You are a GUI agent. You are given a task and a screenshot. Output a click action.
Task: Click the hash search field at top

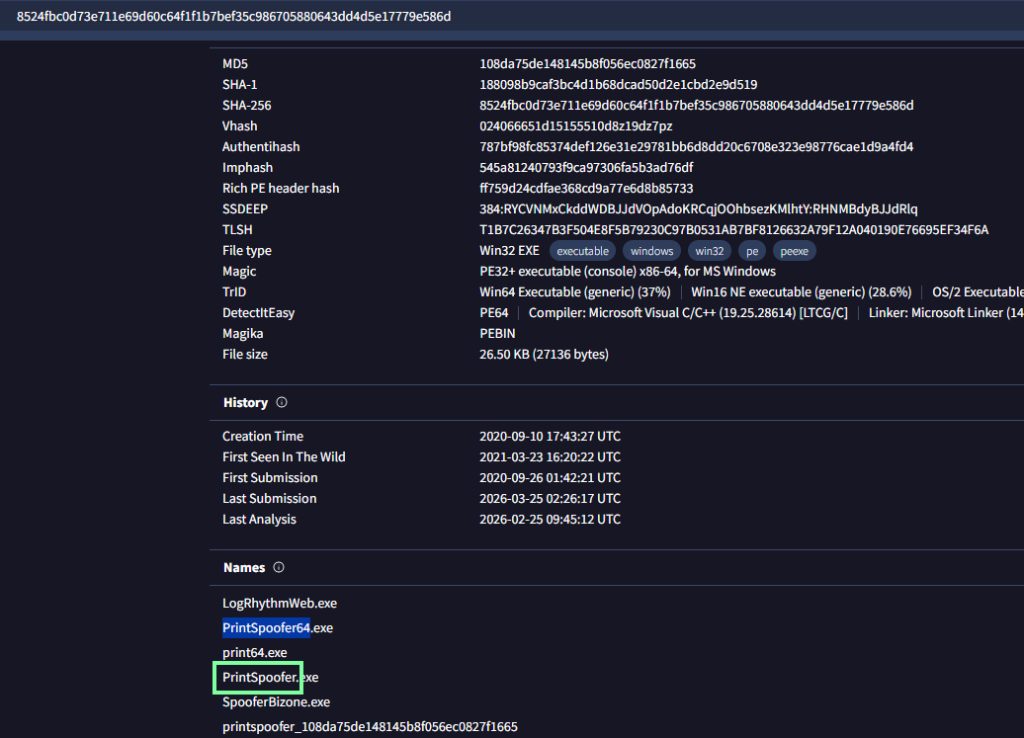coord(400,17)
